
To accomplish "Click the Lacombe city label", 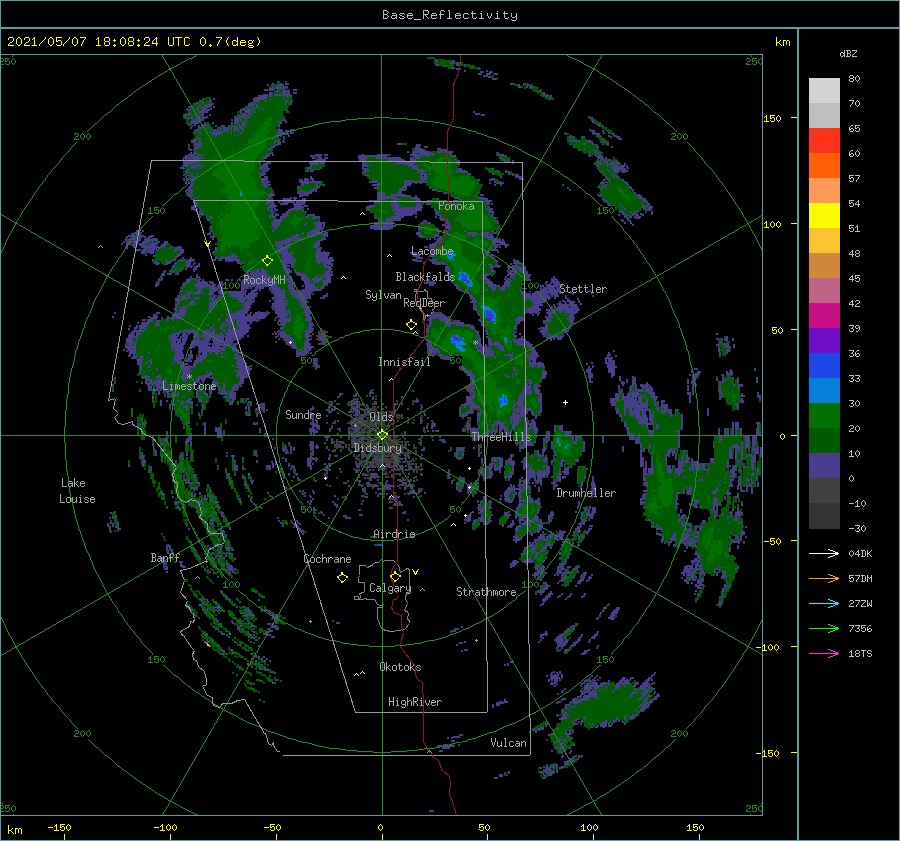I will 432,251.
